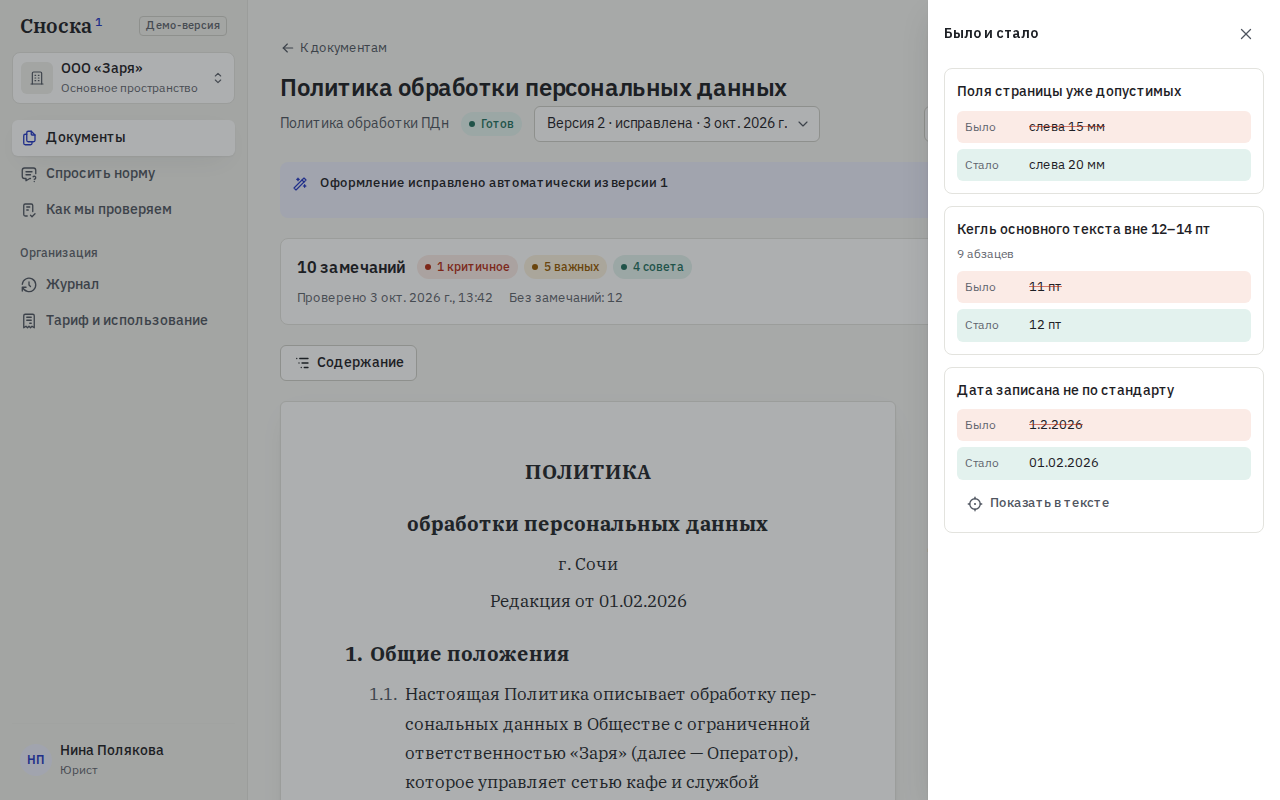
Task: Click «Без замечаний: 12» text
Action: click(x=566, y=298)
